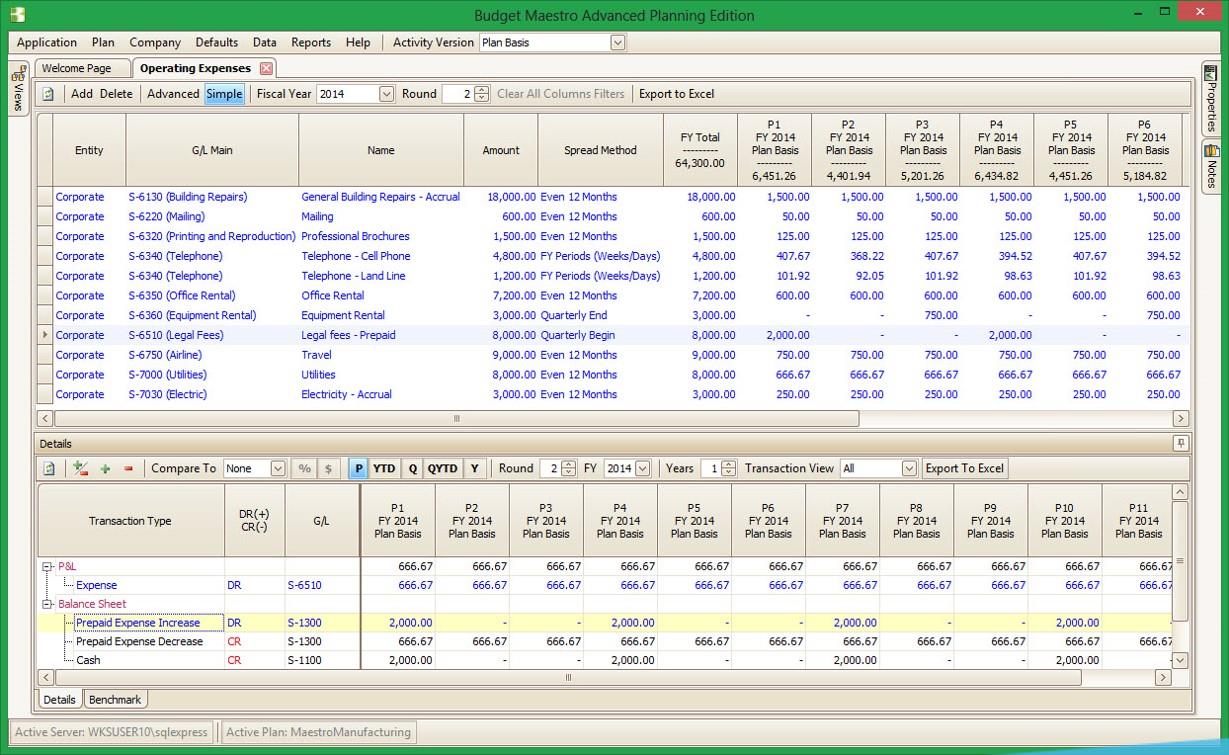Adjust the Round stepper in Details toolbar
1229x755 pixels.
pos(569,468)
